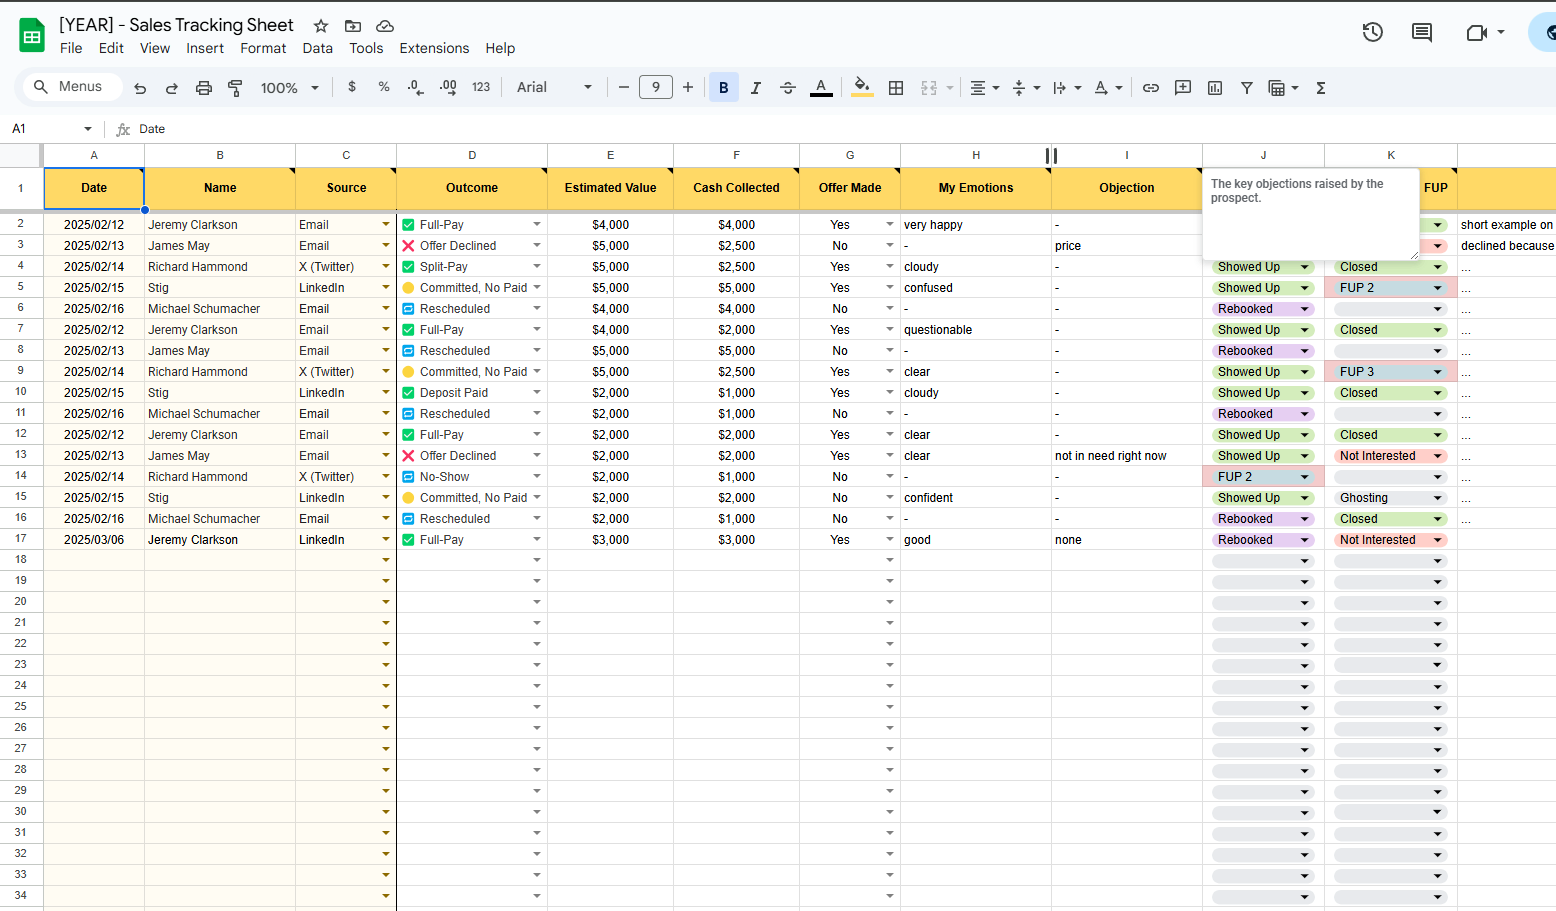
Task: Select row 17 header number
Action: 21,539
